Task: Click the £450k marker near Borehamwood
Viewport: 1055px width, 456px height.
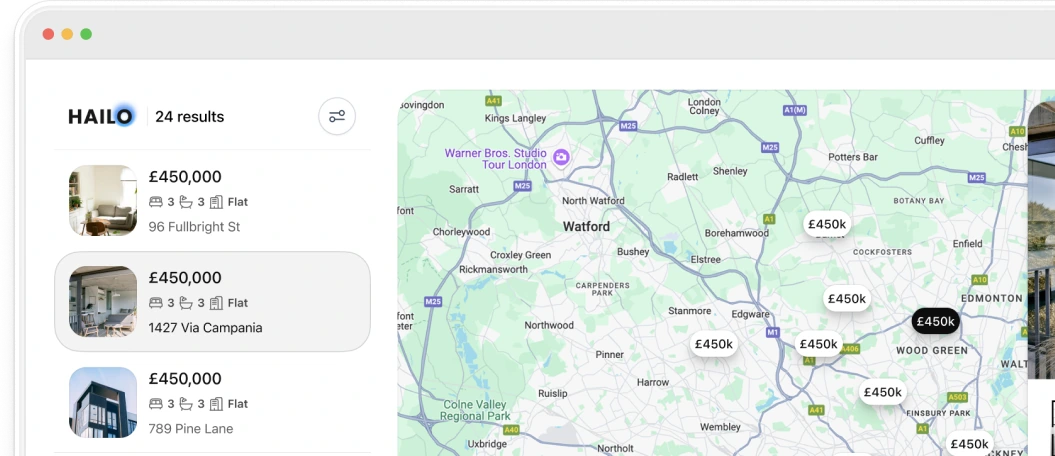Action: [827, 224]
